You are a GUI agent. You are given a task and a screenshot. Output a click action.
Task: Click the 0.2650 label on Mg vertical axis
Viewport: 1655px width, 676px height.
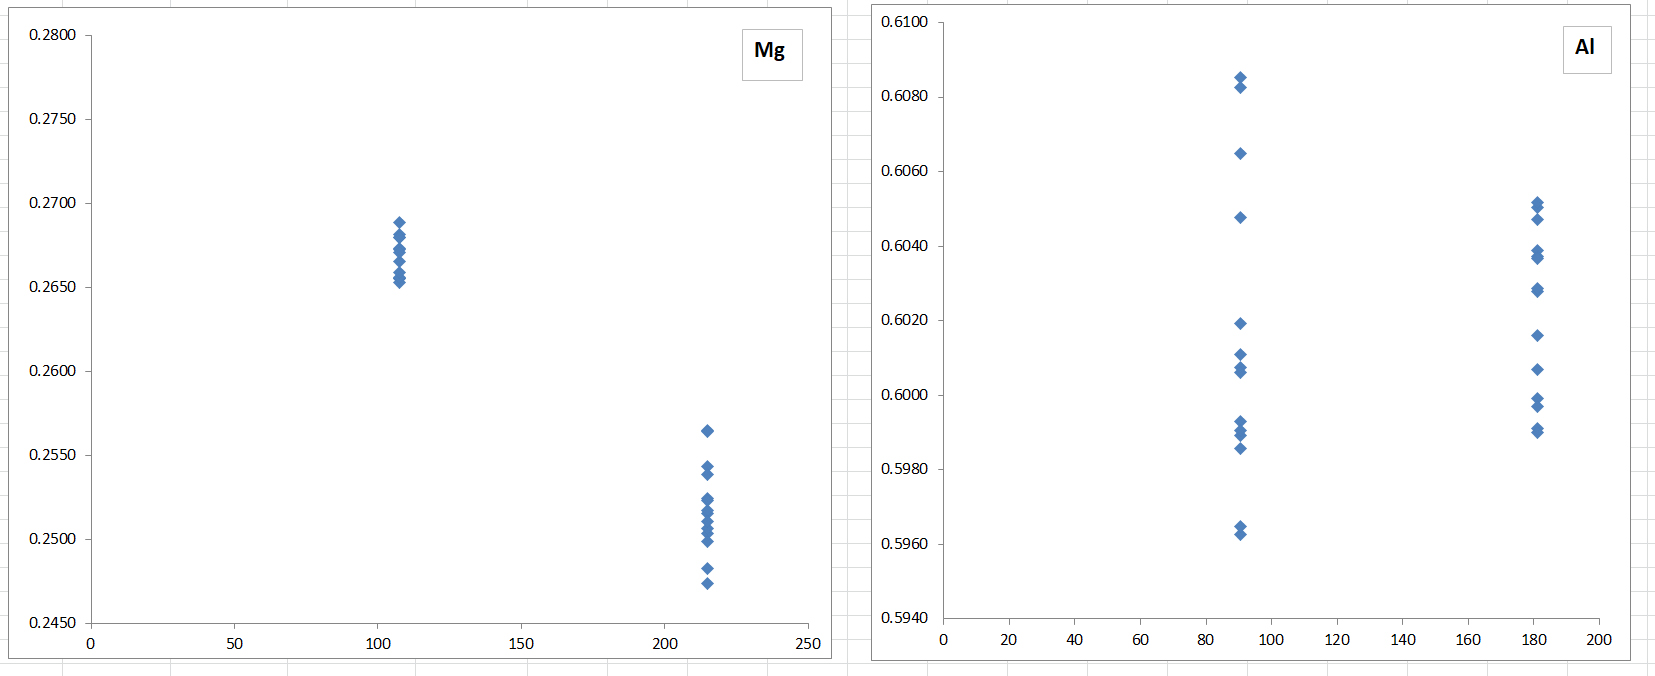tap(52, 287)
